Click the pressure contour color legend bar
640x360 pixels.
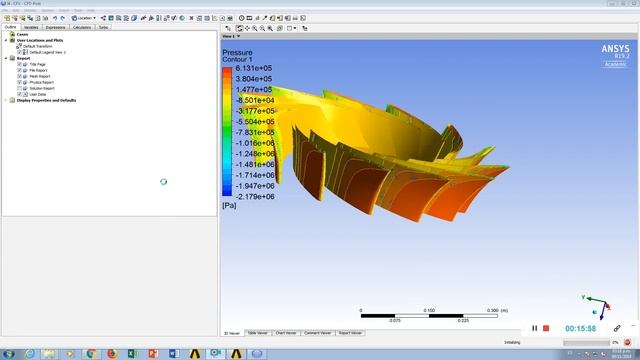pyautogui.click(x=227, y=132)
